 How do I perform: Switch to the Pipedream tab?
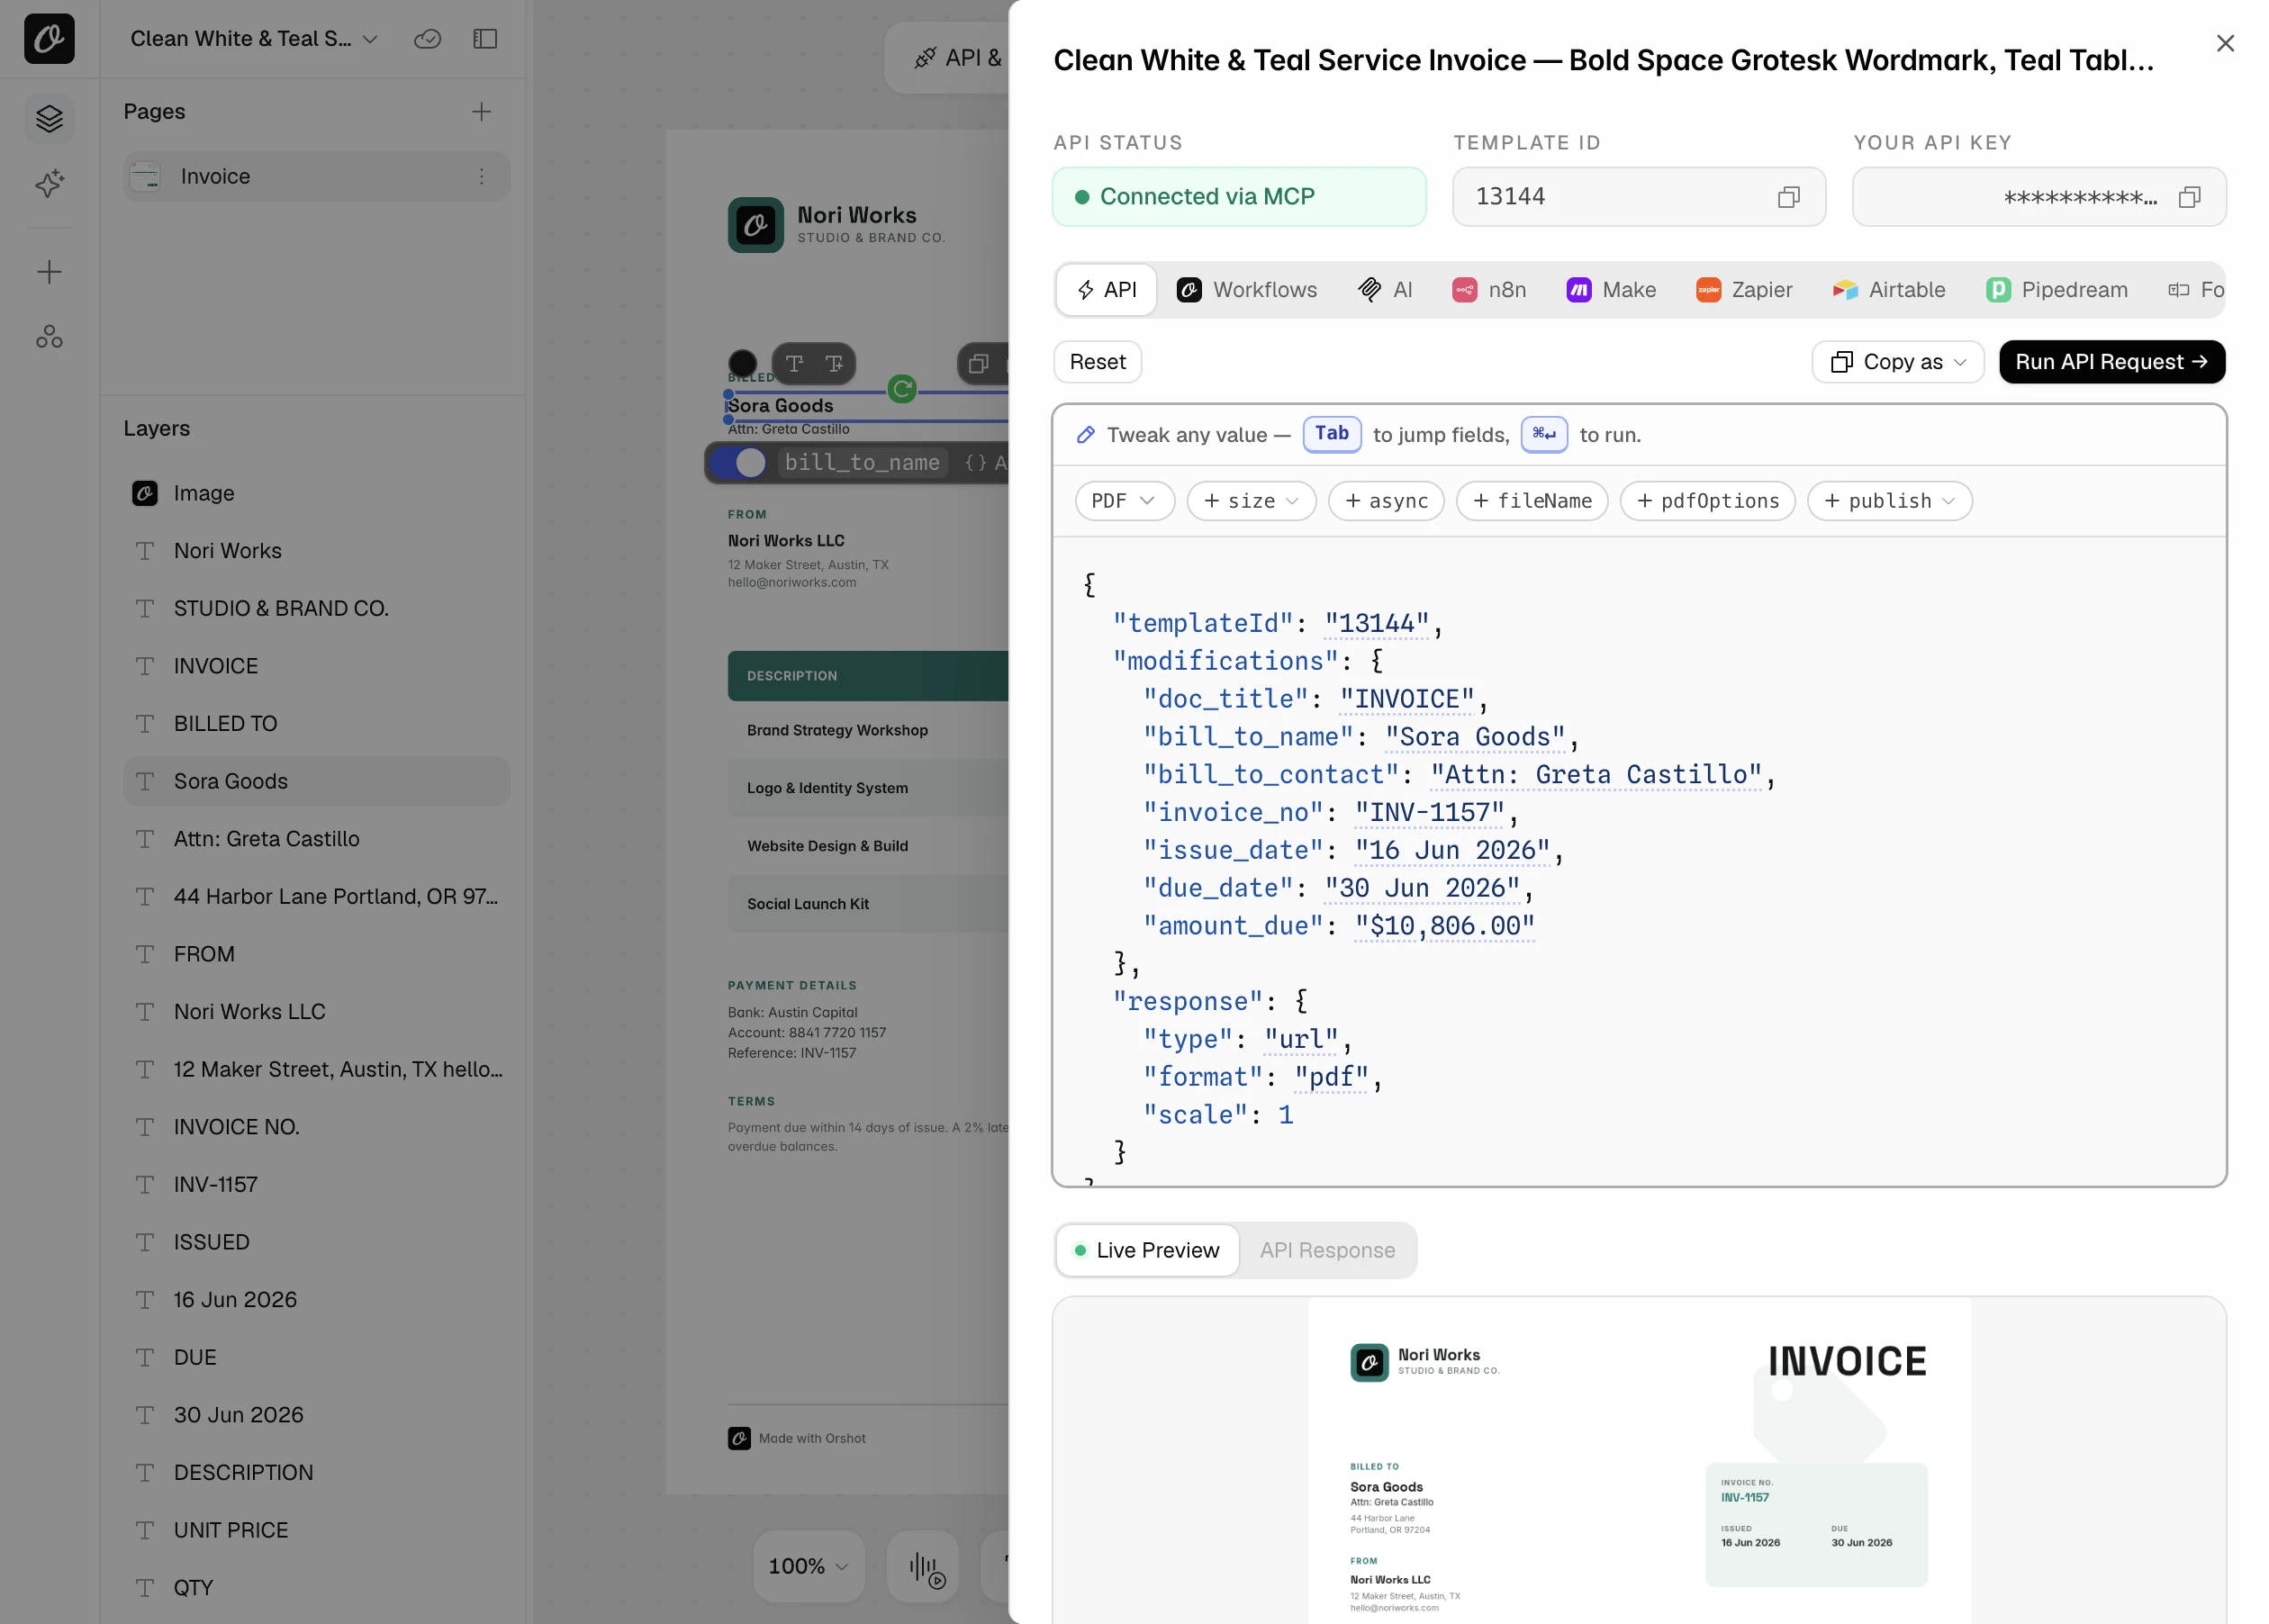point(2057,290)
